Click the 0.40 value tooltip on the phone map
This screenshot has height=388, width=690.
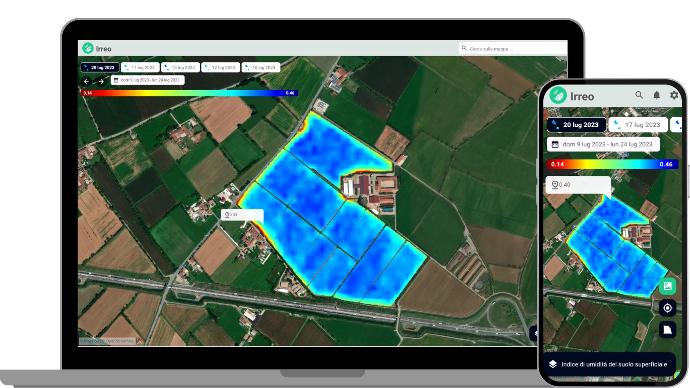click(578, 185)
